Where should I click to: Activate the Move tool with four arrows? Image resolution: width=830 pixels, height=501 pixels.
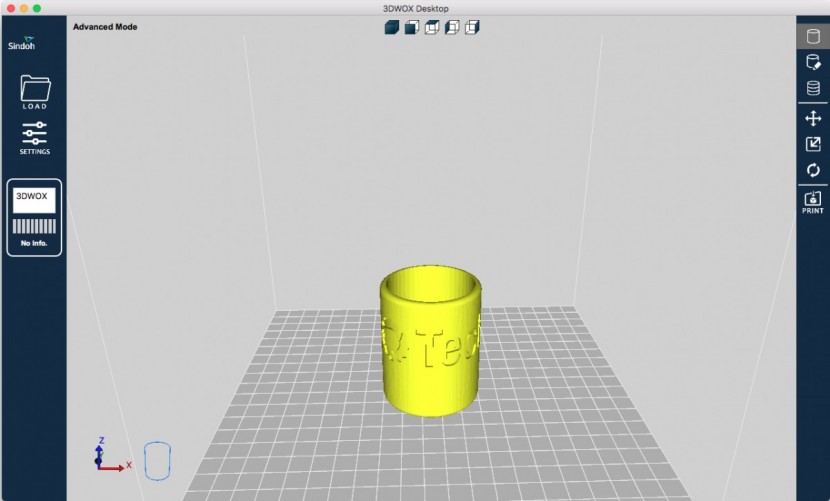tap(813, 118)
